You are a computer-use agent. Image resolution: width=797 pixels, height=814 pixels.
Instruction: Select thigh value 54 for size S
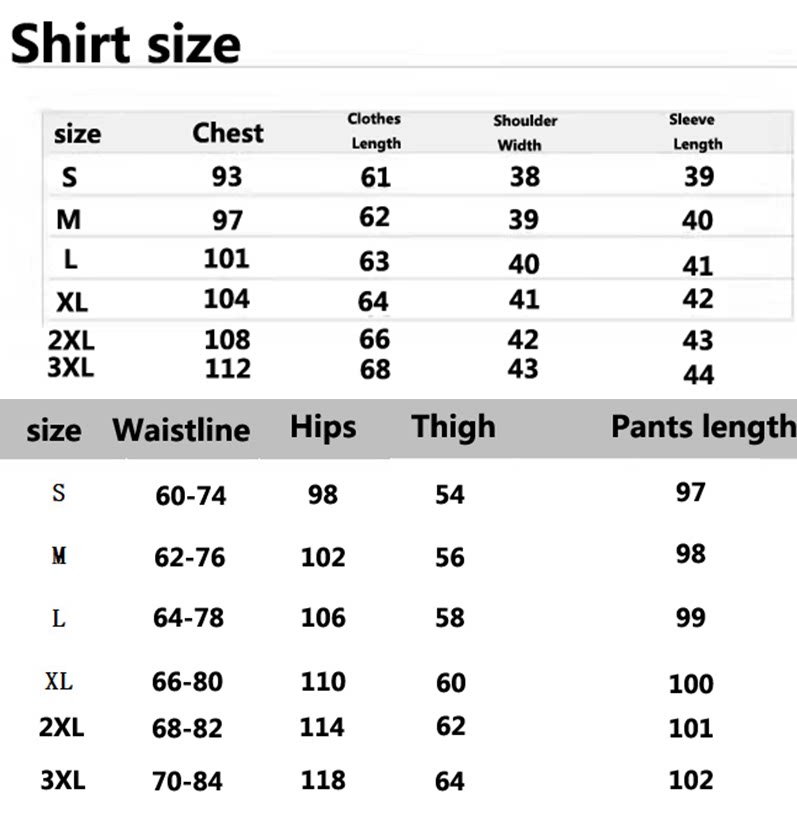450,494
